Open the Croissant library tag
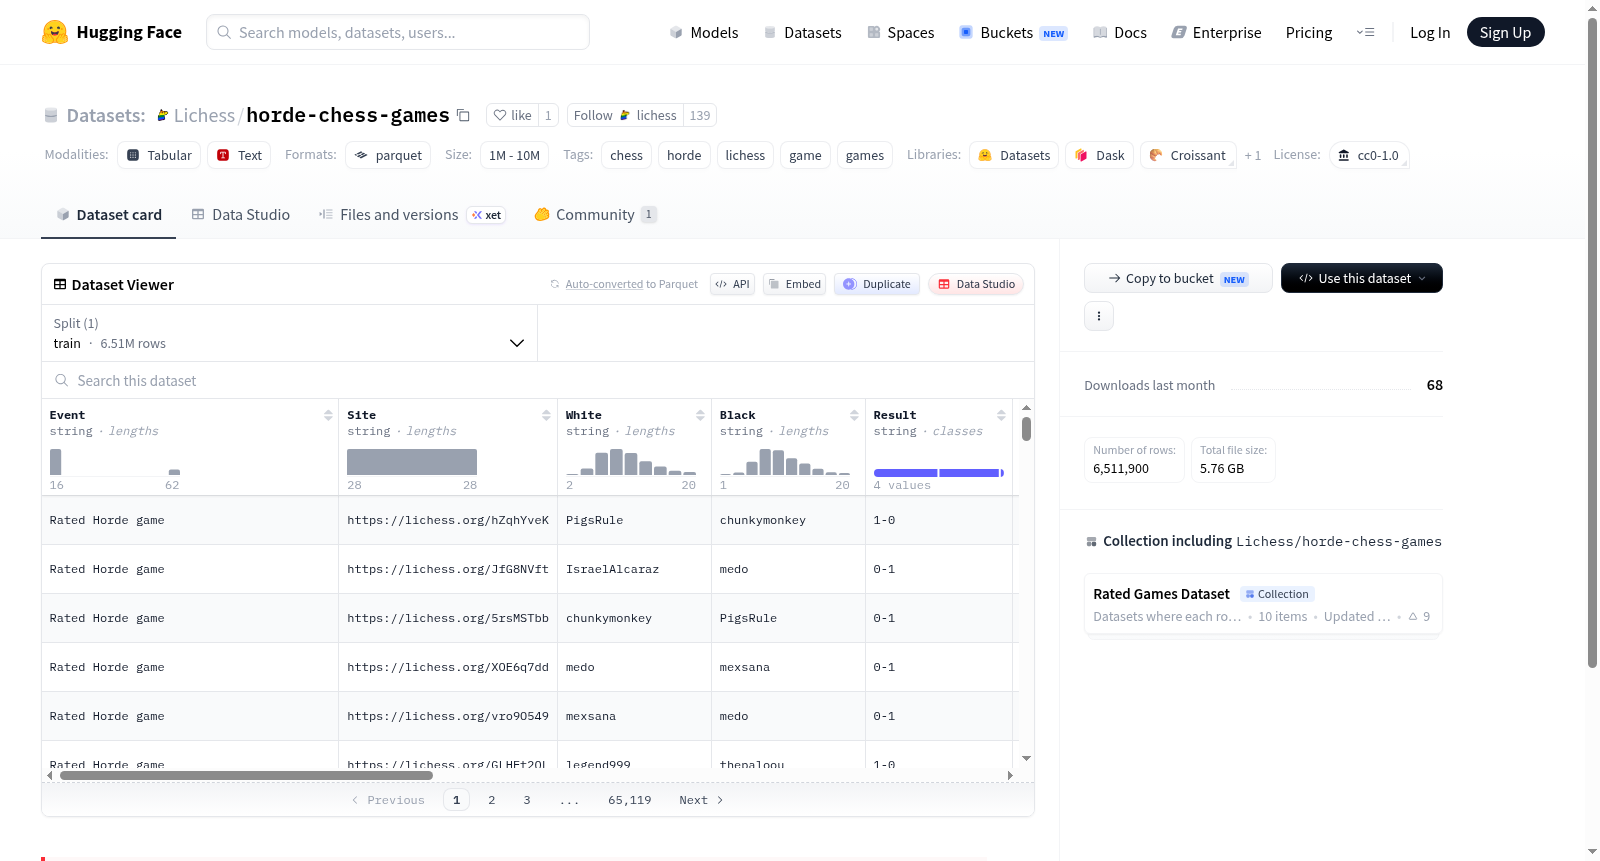 pos(1188,155)
